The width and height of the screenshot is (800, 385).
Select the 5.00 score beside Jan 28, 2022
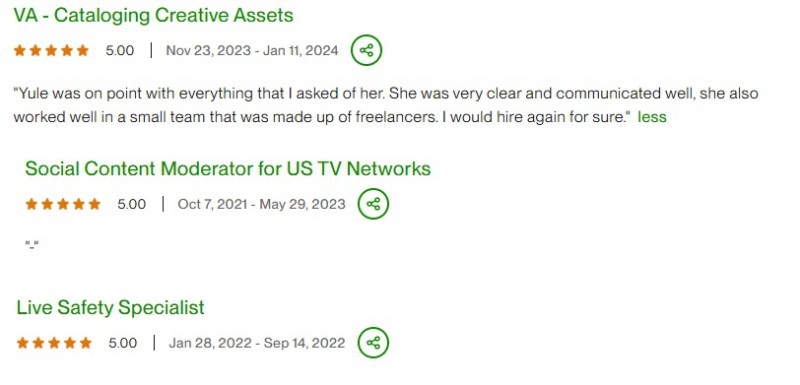tap(123, 343)
